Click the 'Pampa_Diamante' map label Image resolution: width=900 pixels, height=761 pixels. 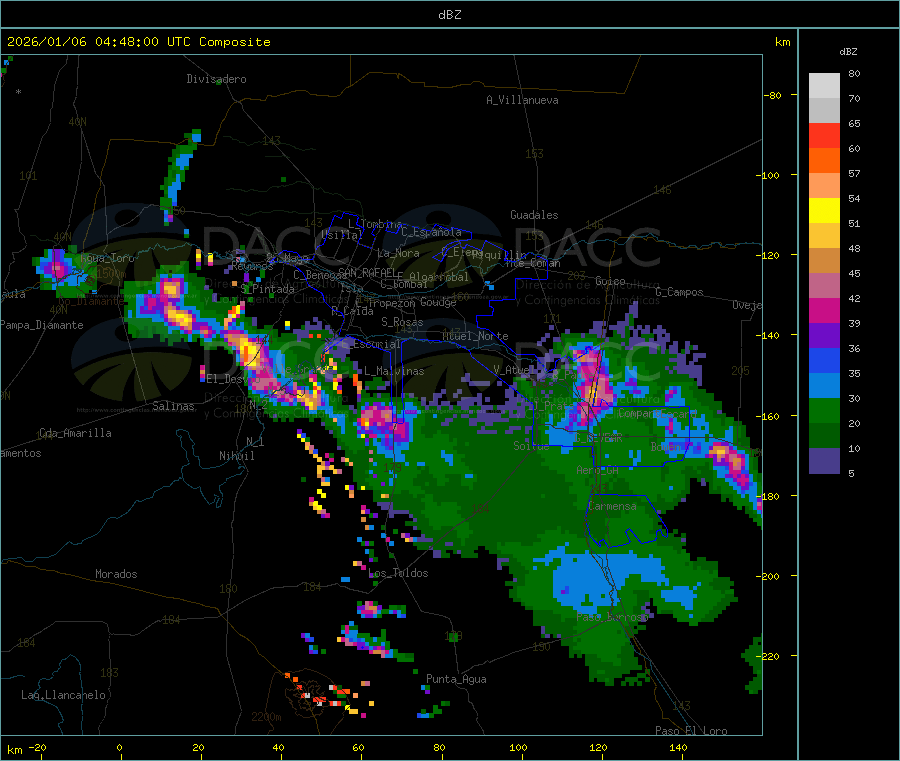pos(41,325)
